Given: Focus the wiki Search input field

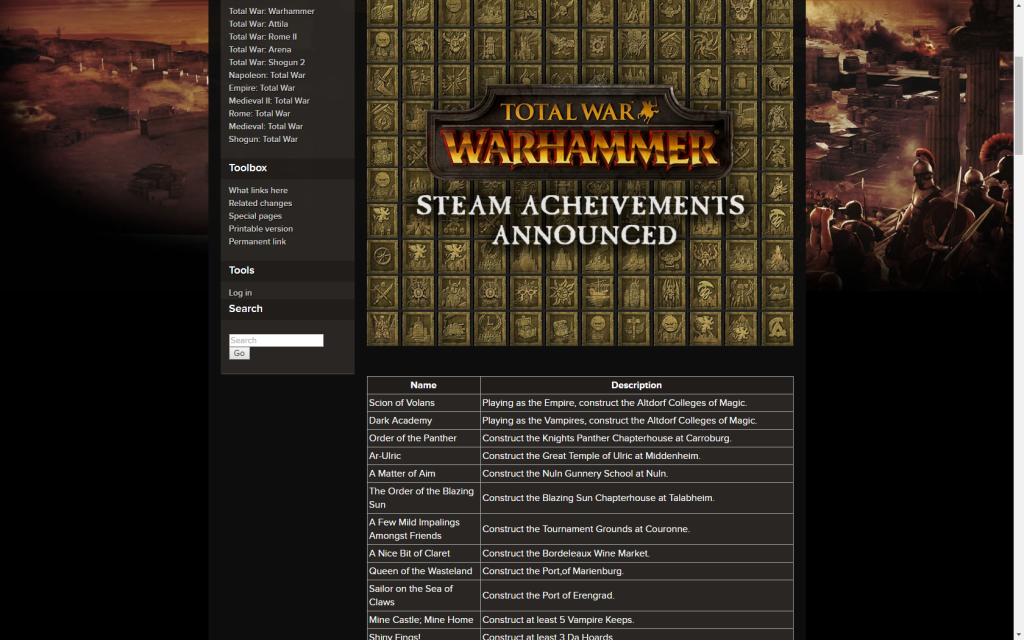Looking at the screenshot, I should [276, 340].
